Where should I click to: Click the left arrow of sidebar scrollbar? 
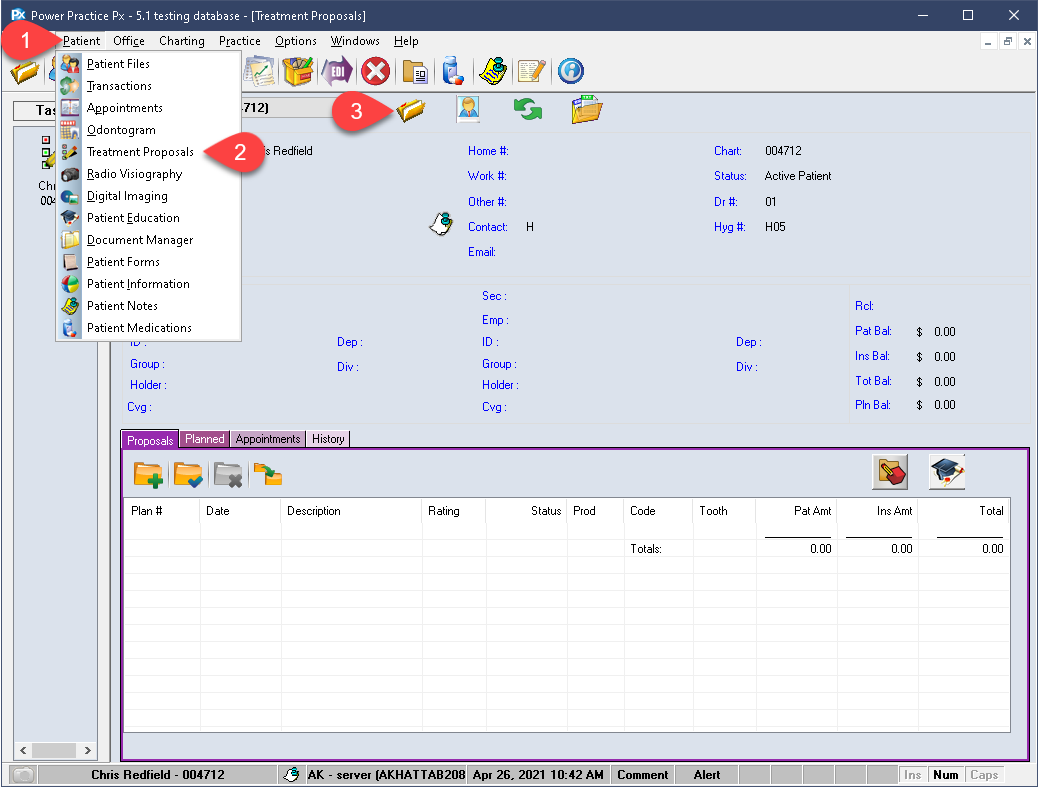(x=23, y=750)
